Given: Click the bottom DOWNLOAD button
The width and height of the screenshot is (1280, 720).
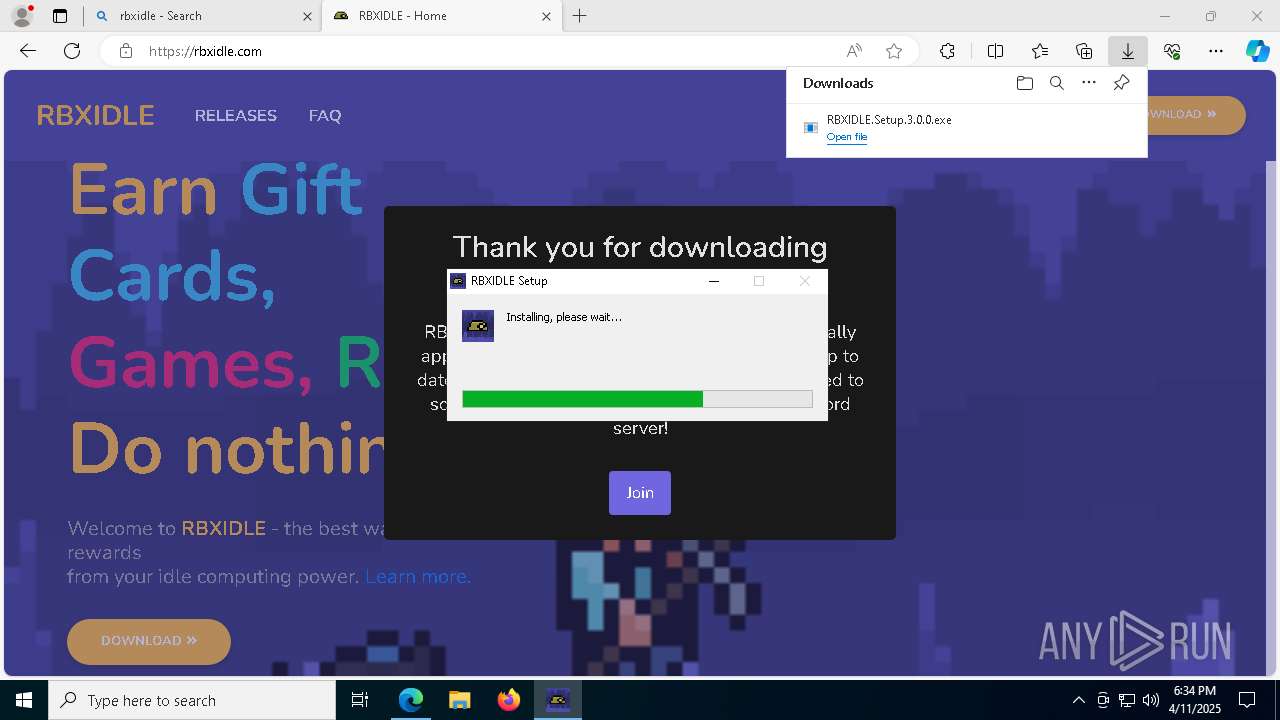Looking at the screenshot, I should click(x=149, y=641).
